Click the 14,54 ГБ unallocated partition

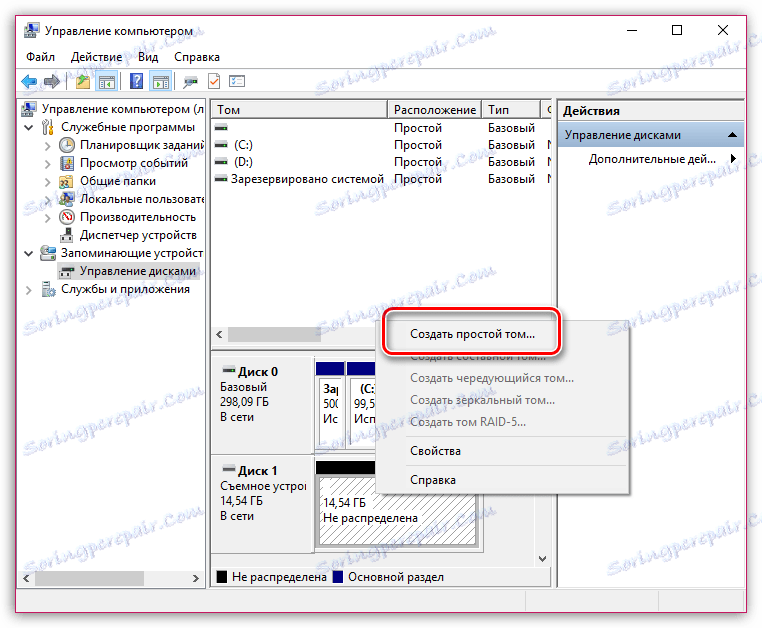(397, 510)
